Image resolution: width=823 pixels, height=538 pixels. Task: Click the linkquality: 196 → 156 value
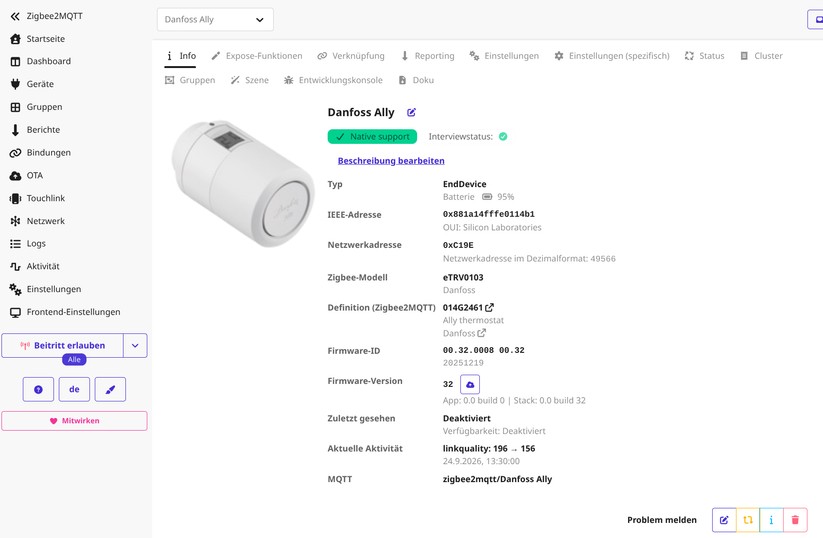[489, 449]
